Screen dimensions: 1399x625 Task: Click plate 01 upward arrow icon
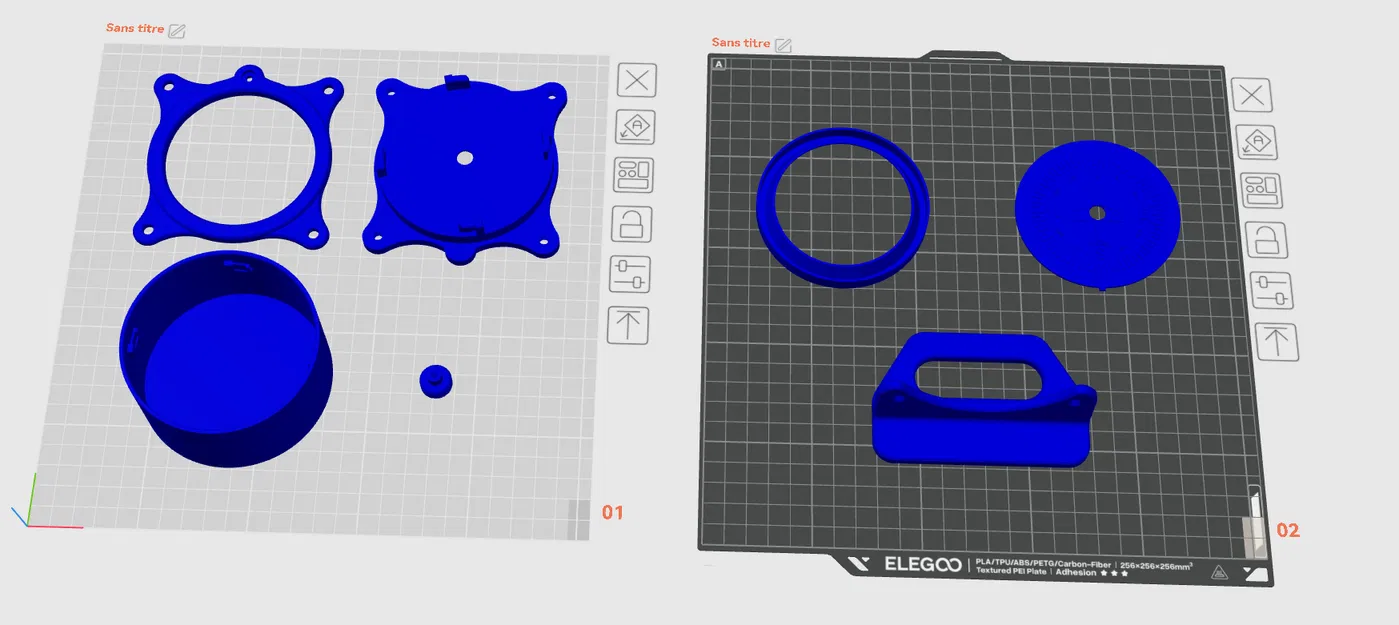point(628,326)
